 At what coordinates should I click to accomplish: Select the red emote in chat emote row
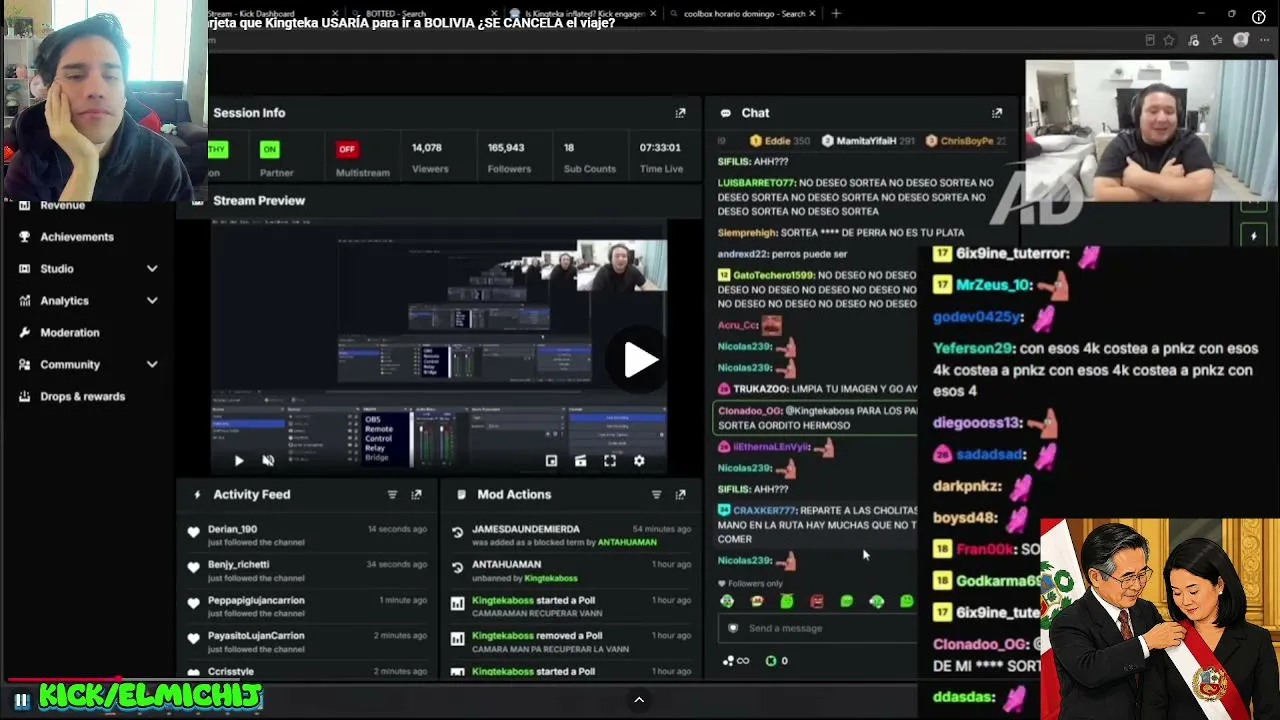[x=817, y=601]
